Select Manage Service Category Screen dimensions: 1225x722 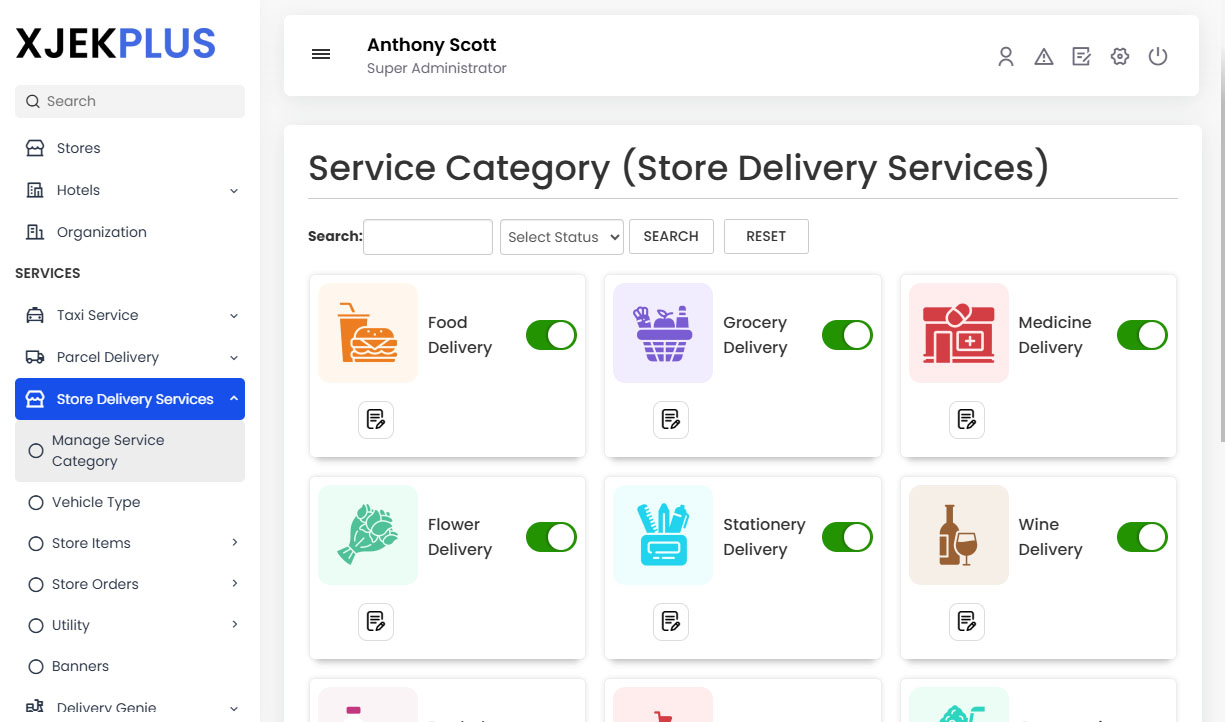[x=107, y=450]
